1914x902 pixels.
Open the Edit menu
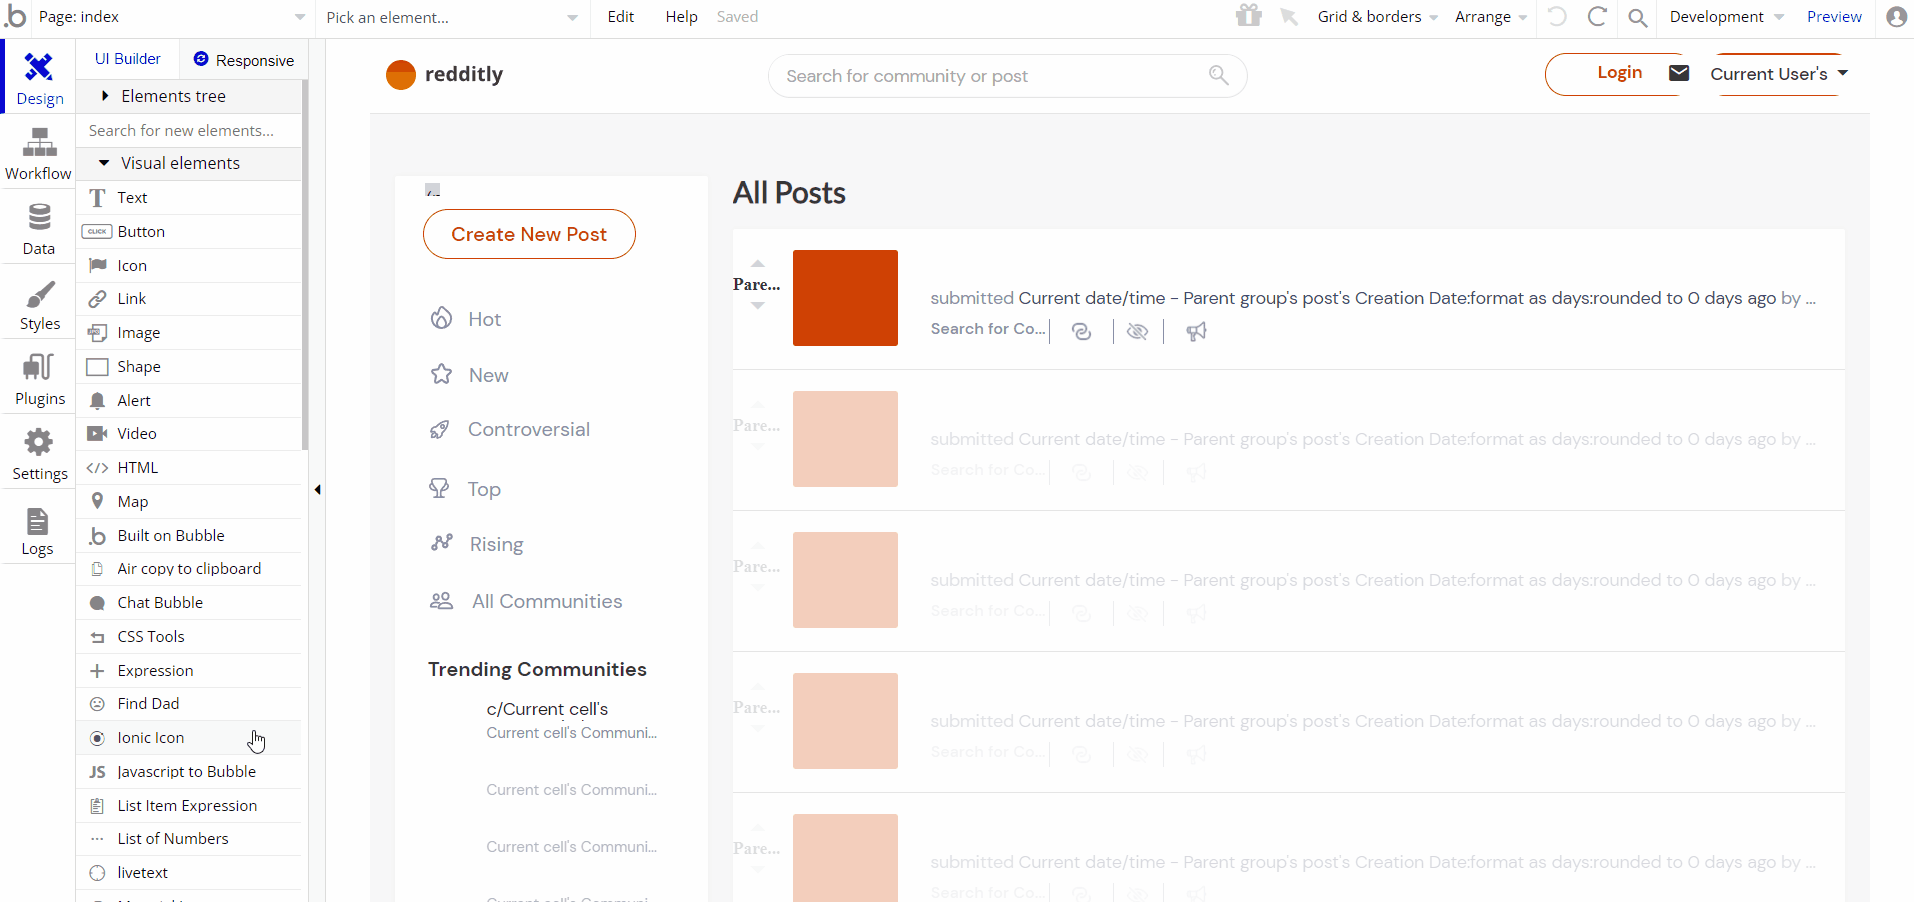coord(620,17)
